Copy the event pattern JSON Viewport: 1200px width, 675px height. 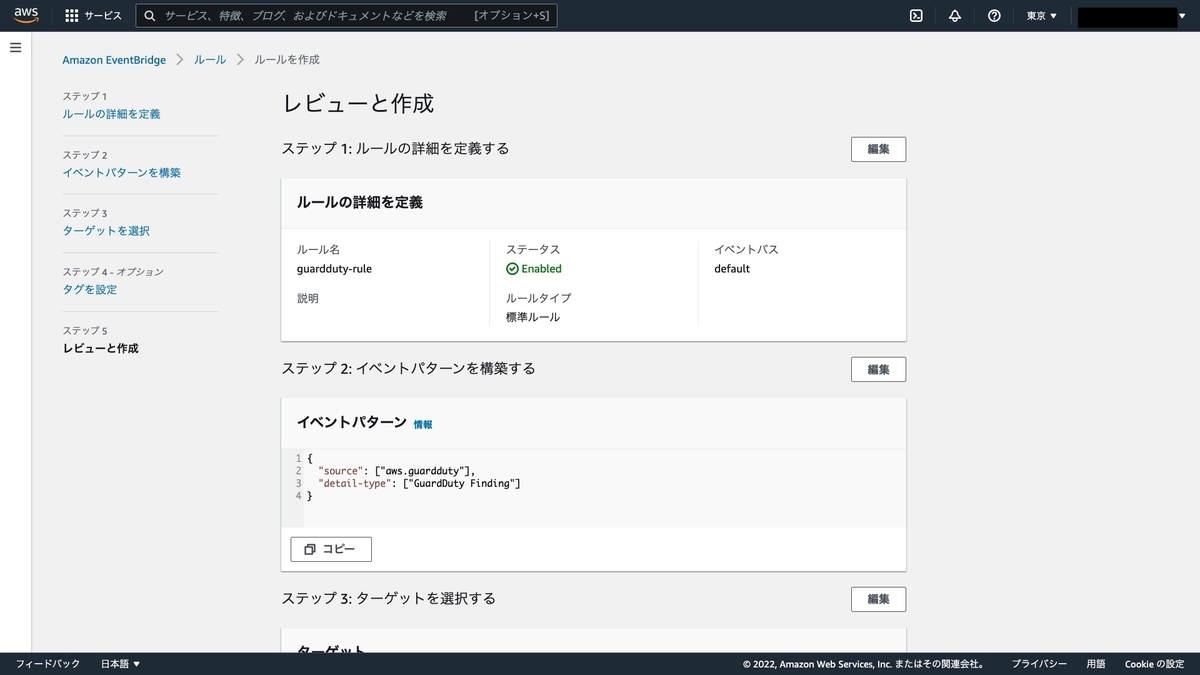[x=330, y=548]
